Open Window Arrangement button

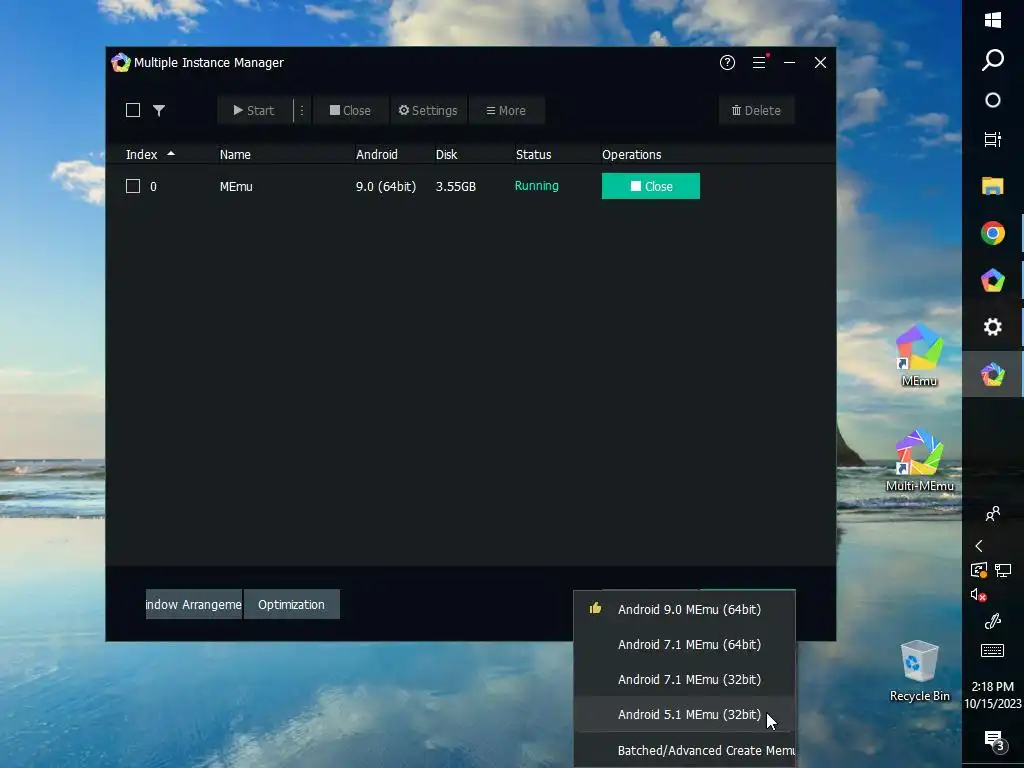pos(193,604)
